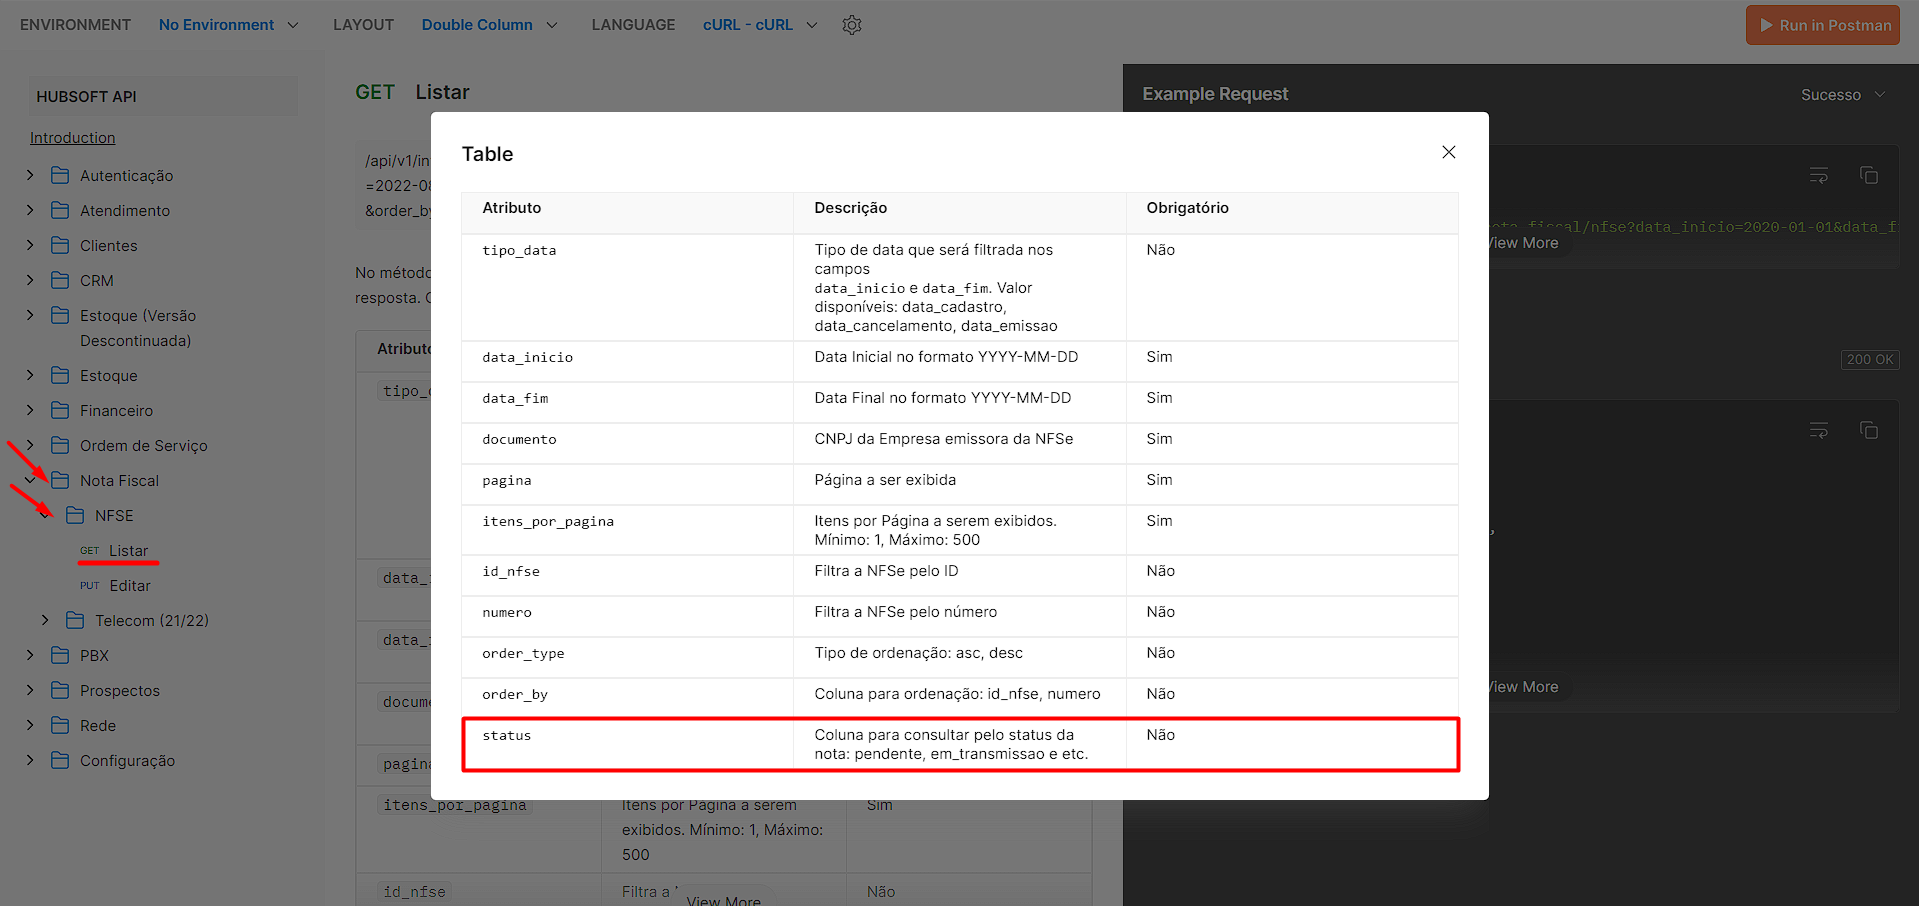This screenshot has height=906, width=1919.
Task: Click 'Filtra a NFSe pelo ID' description
Action: pos(886,571)
